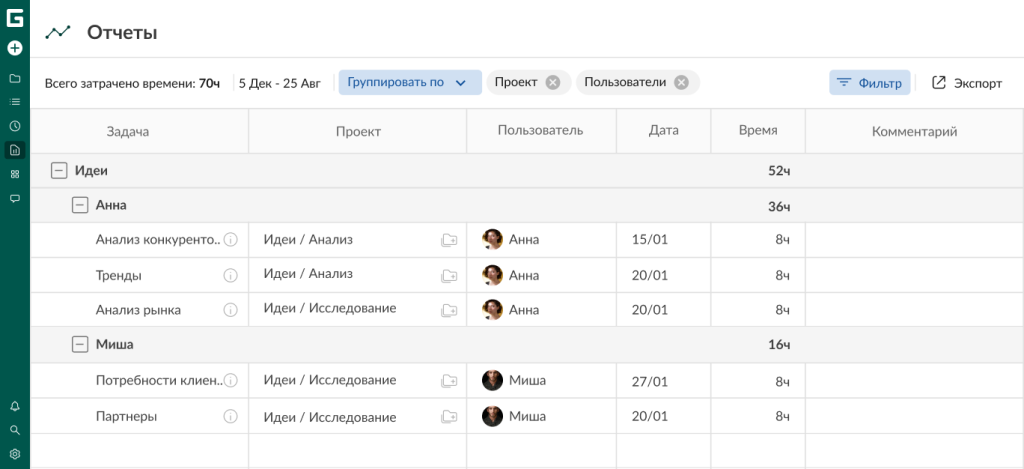Screen dimensions: 1024x469
Task: Open the Фильтр panel
Action: (870, 83)
